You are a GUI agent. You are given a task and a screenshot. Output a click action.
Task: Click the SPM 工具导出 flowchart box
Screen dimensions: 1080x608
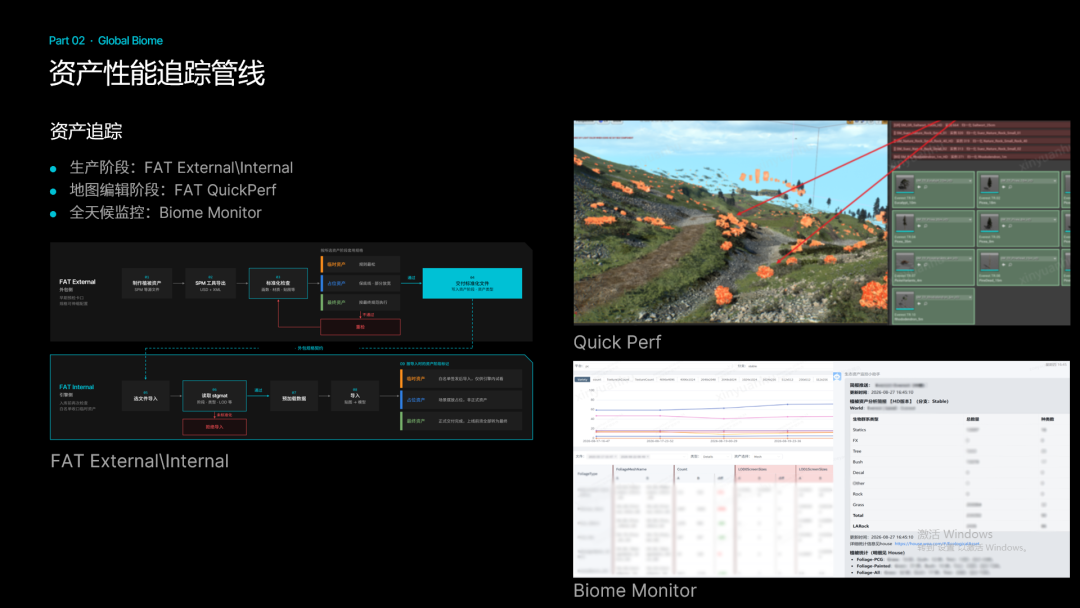tap(210, 283)
